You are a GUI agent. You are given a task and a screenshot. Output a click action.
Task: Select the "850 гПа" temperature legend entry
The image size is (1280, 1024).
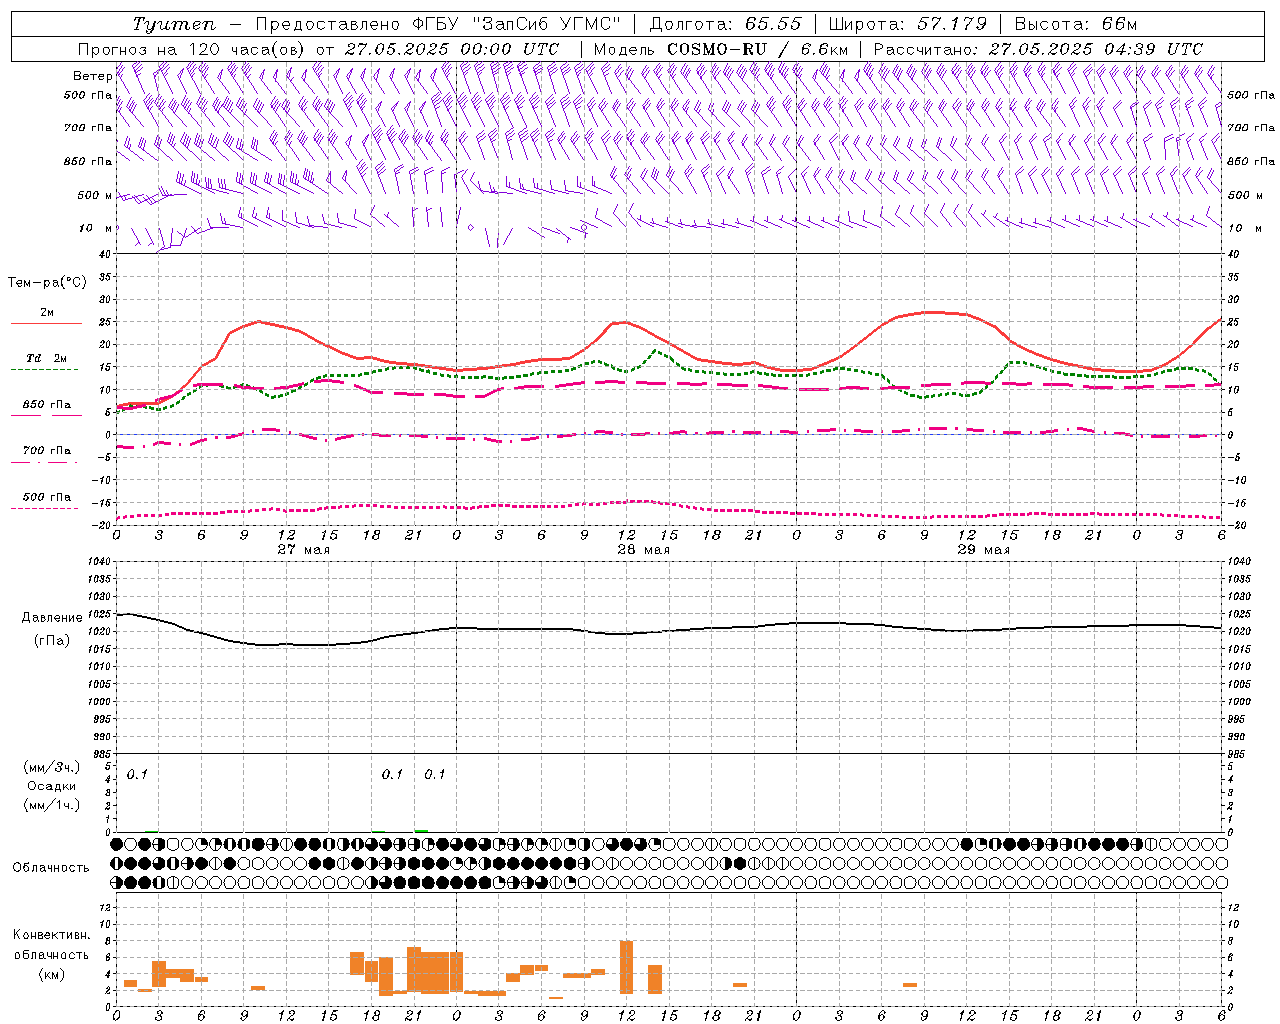click(x=47, y=405)
